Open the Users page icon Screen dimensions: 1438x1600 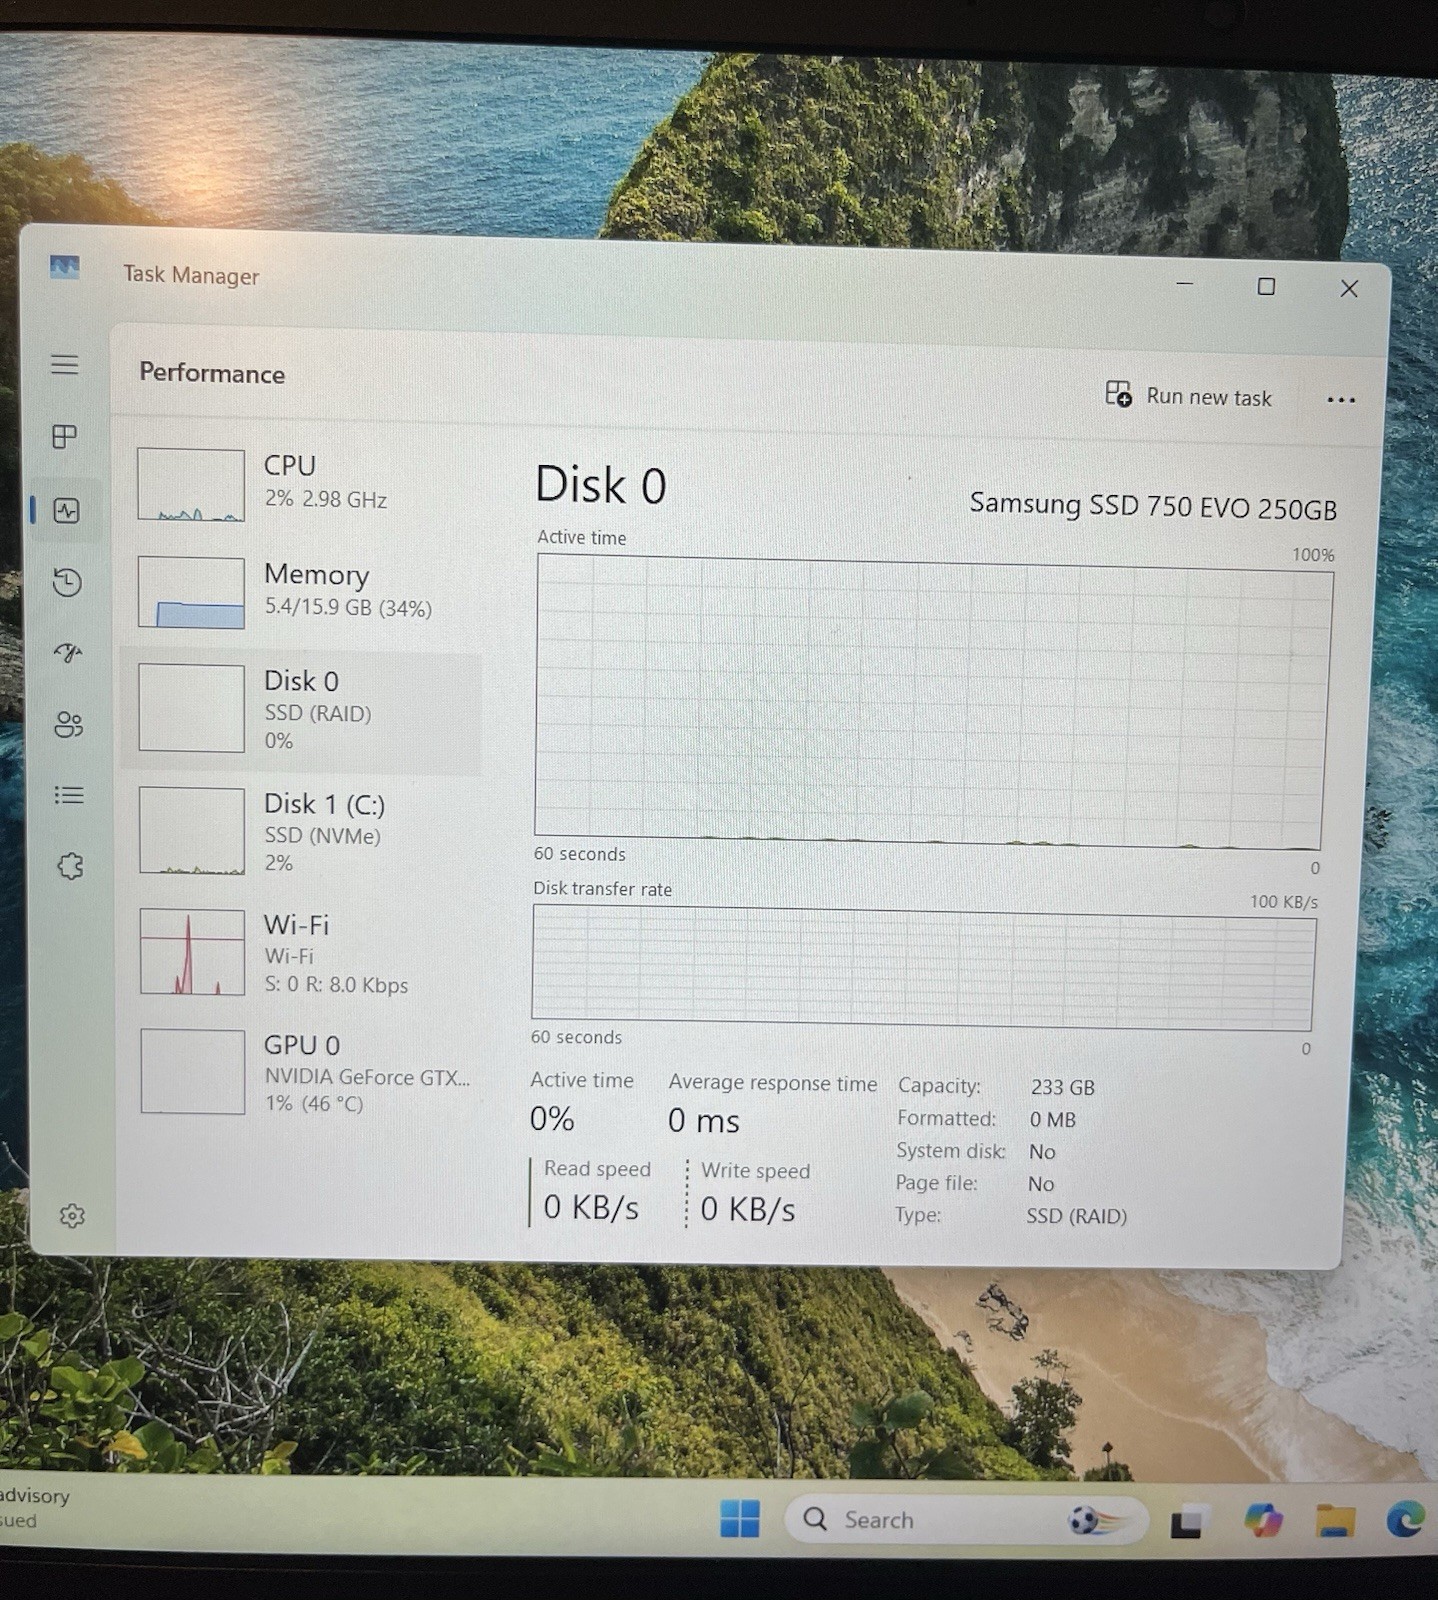click(69, 724)
